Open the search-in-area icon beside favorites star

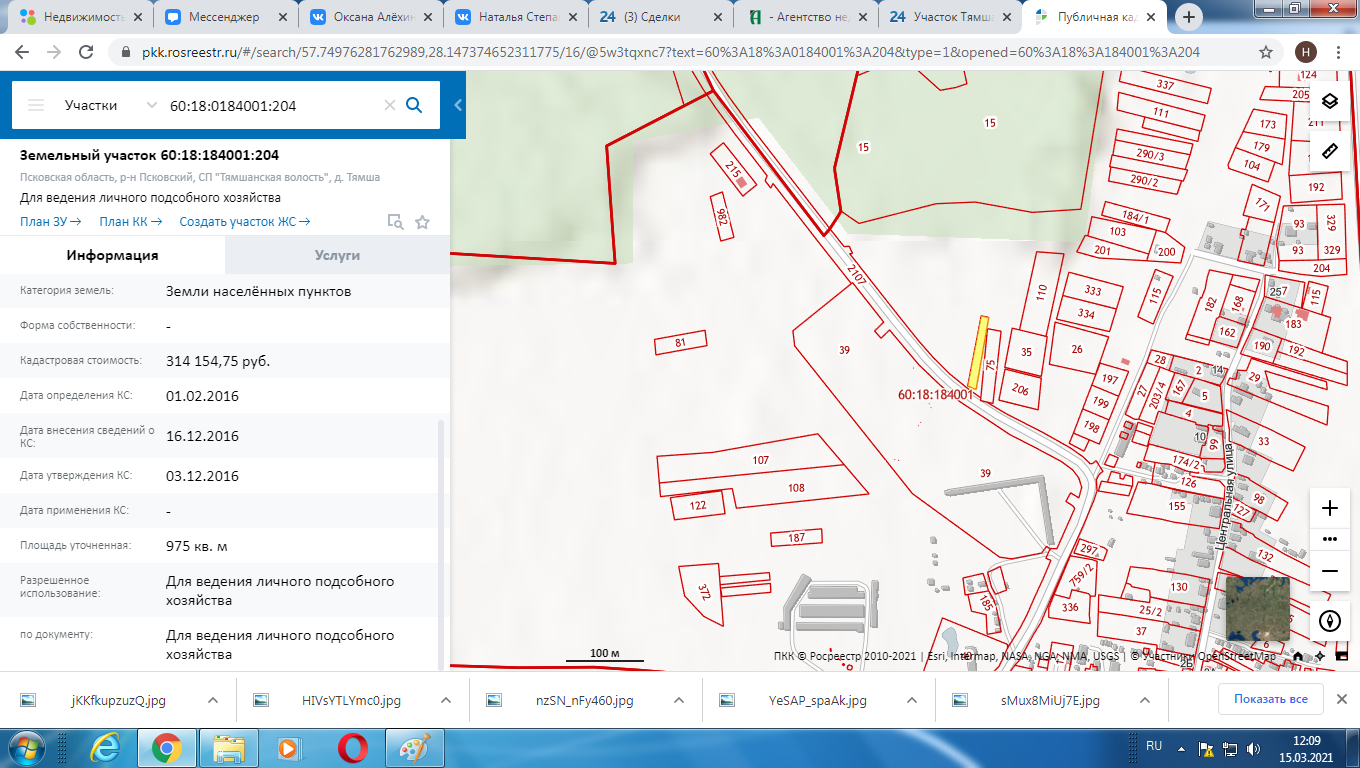(x=395, y=222)
